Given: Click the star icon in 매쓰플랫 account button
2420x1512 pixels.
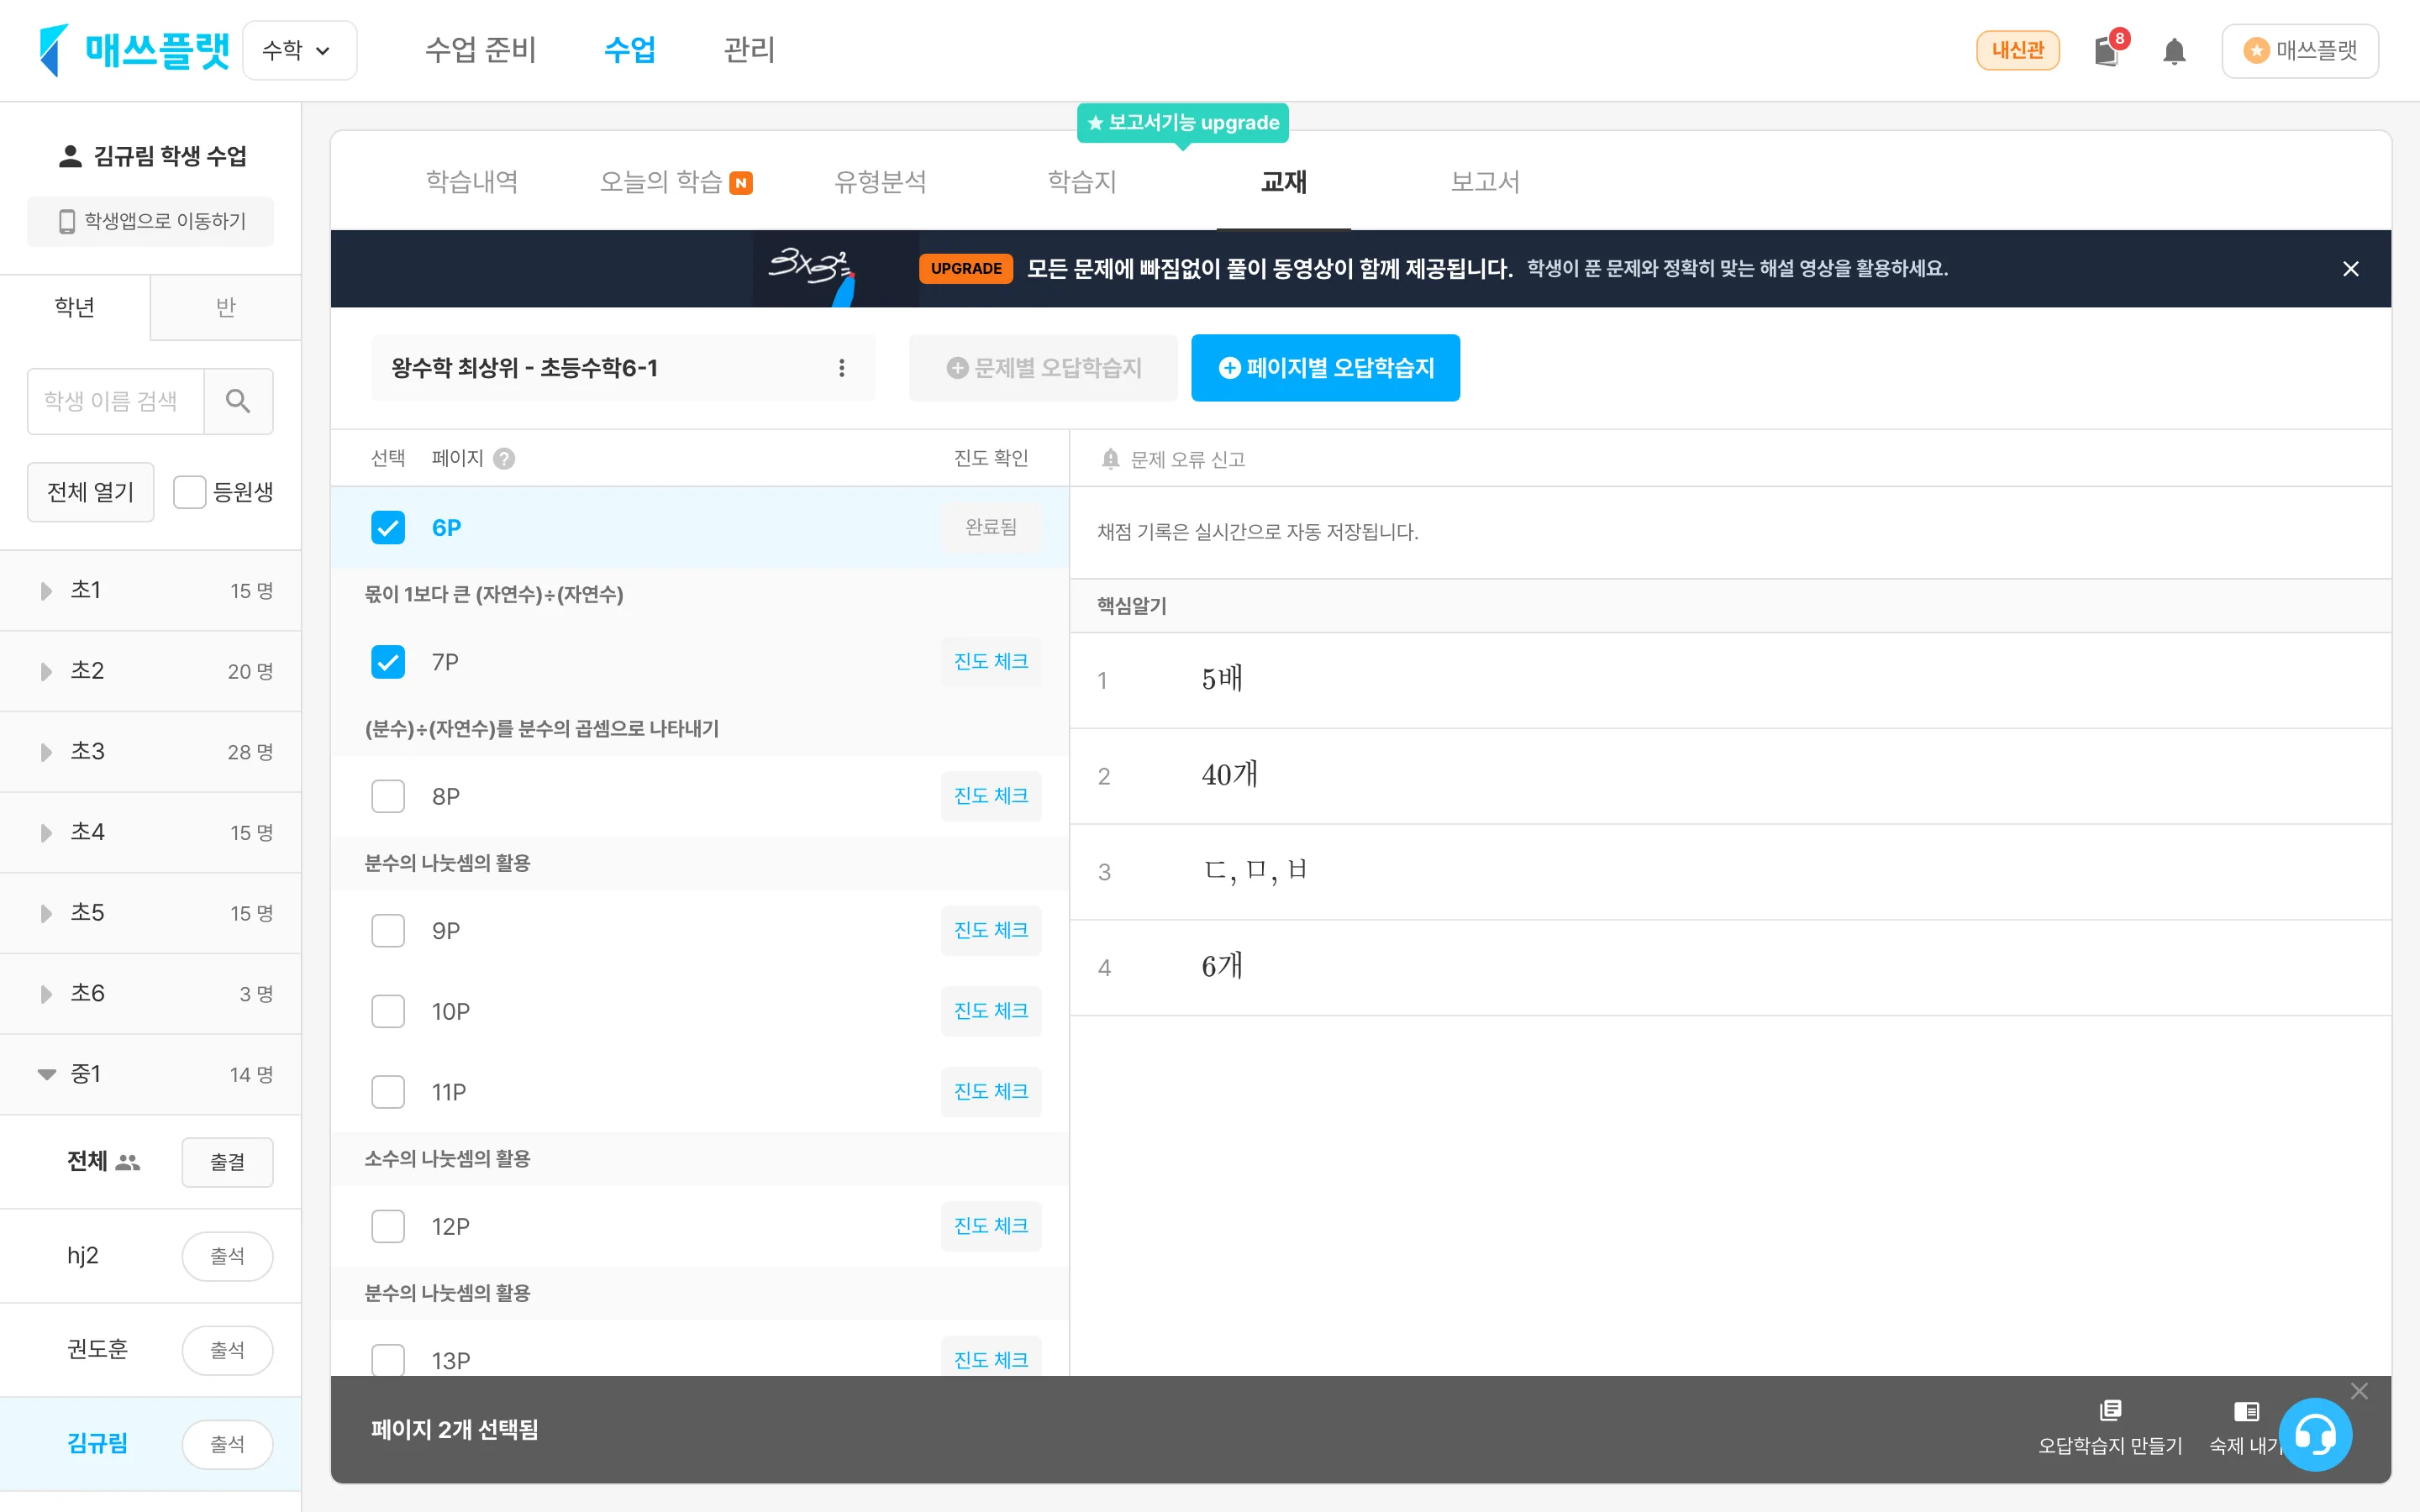Looking at the screenshot, I should pyautogui.click(x=2256, y=50).
